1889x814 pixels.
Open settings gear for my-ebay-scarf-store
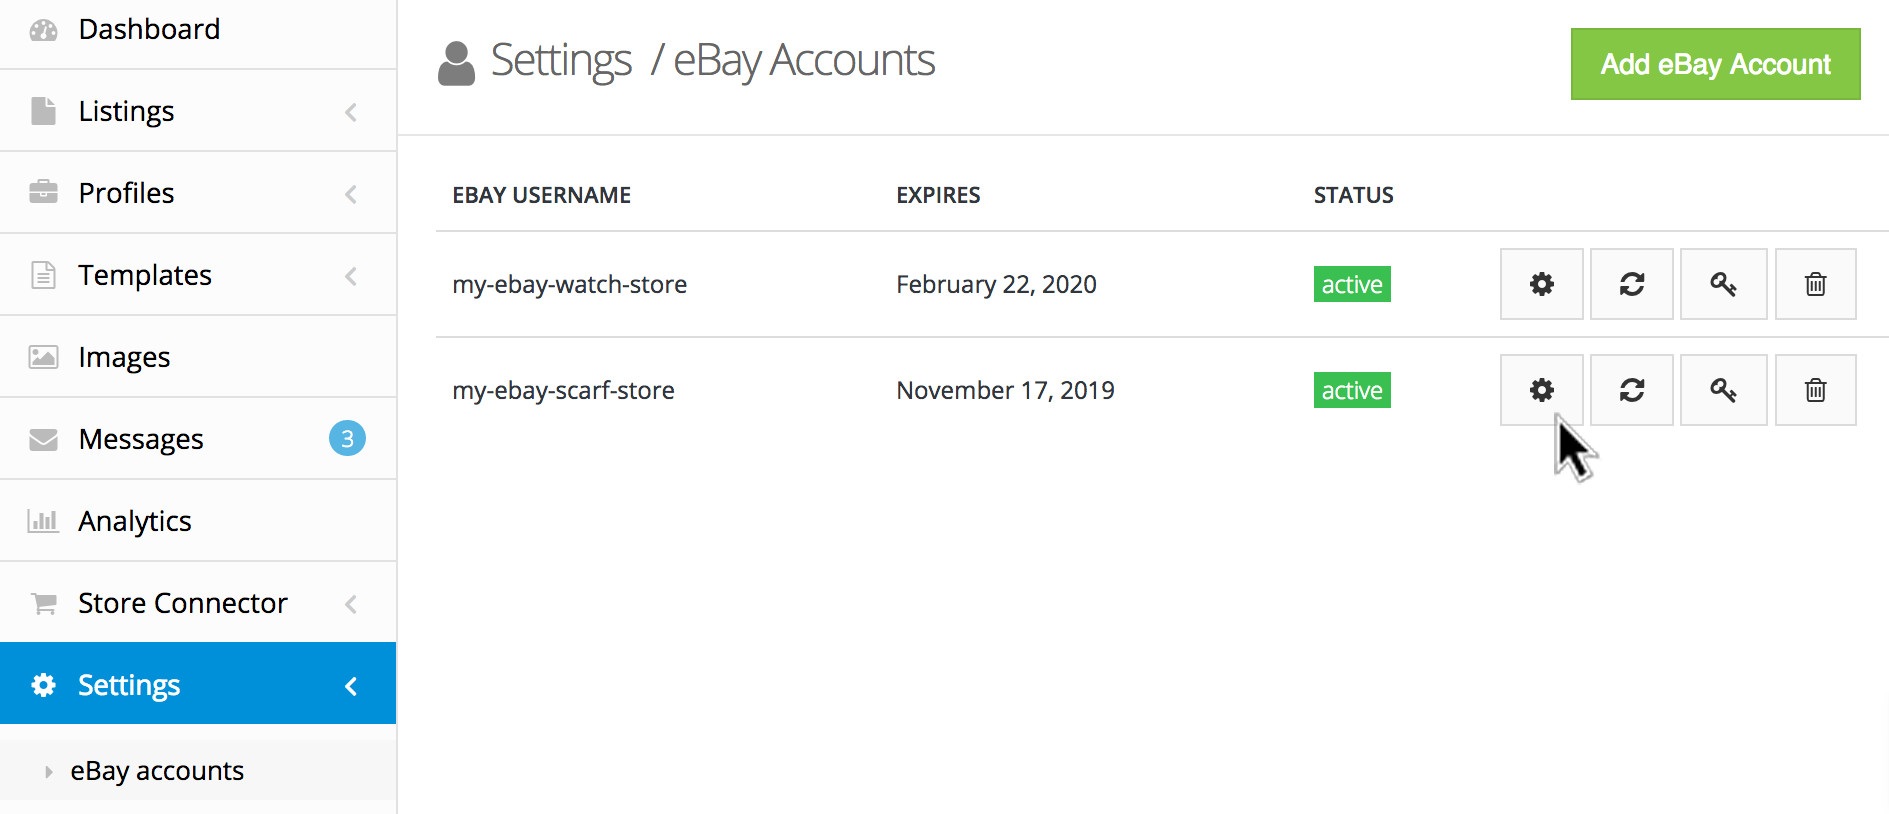(x=1541, y=390)
